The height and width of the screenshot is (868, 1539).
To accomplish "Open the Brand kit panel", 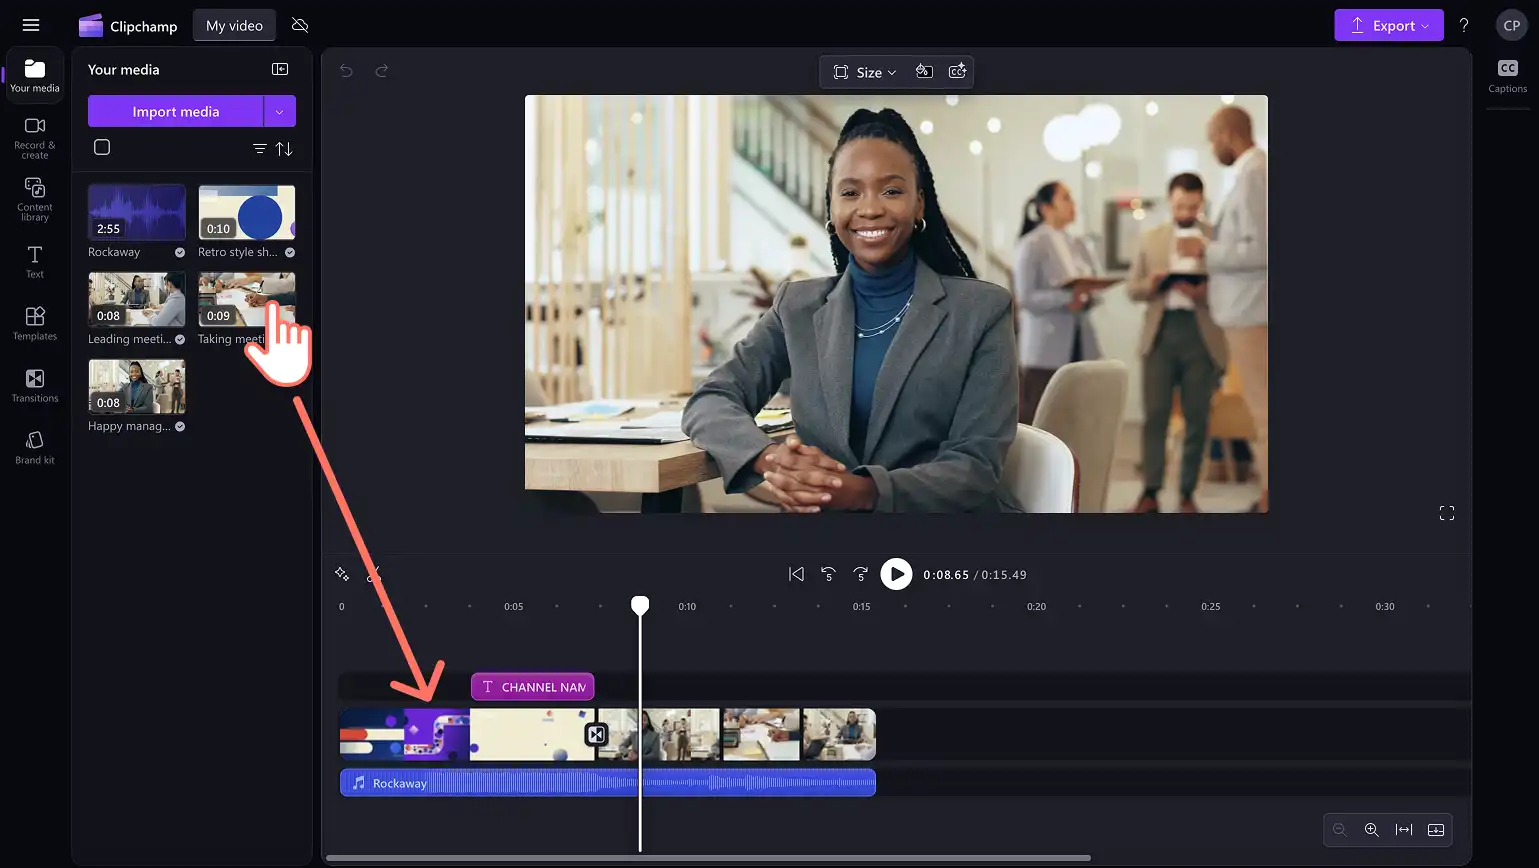I will 35,447.
